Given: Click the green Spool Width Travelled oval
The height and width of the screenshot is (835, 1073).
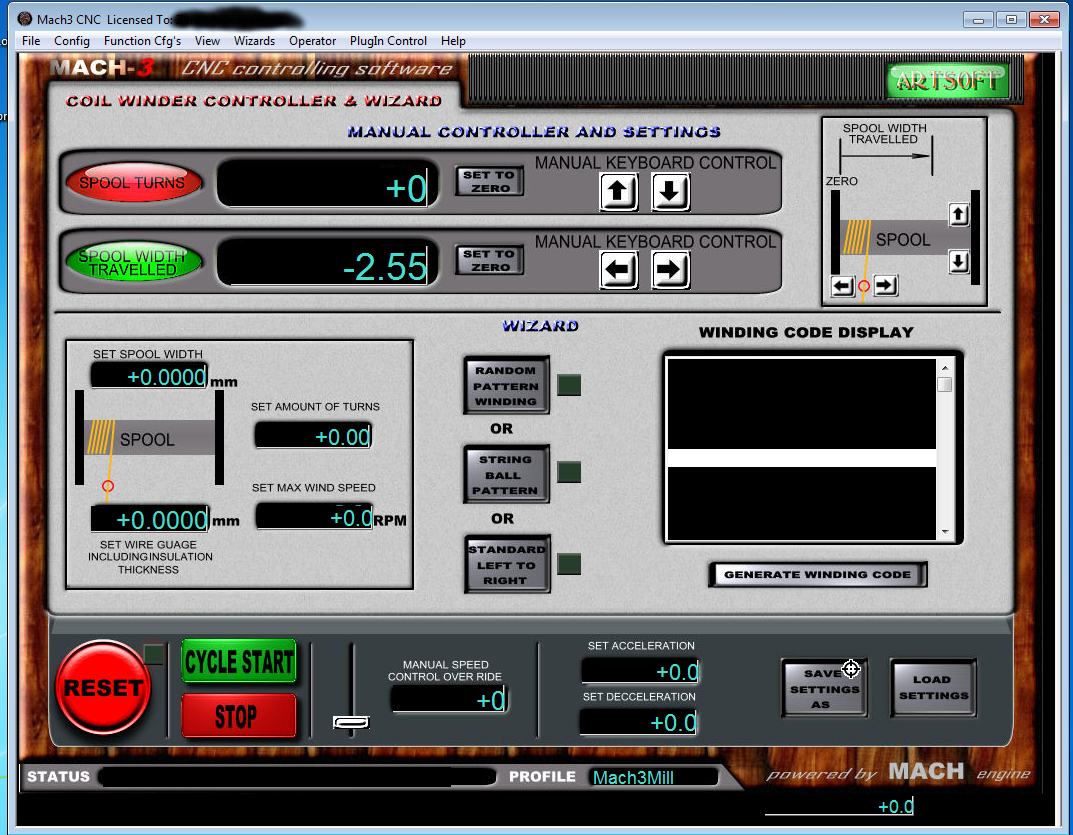Looking at the screenshot, I should coord(133,261).
